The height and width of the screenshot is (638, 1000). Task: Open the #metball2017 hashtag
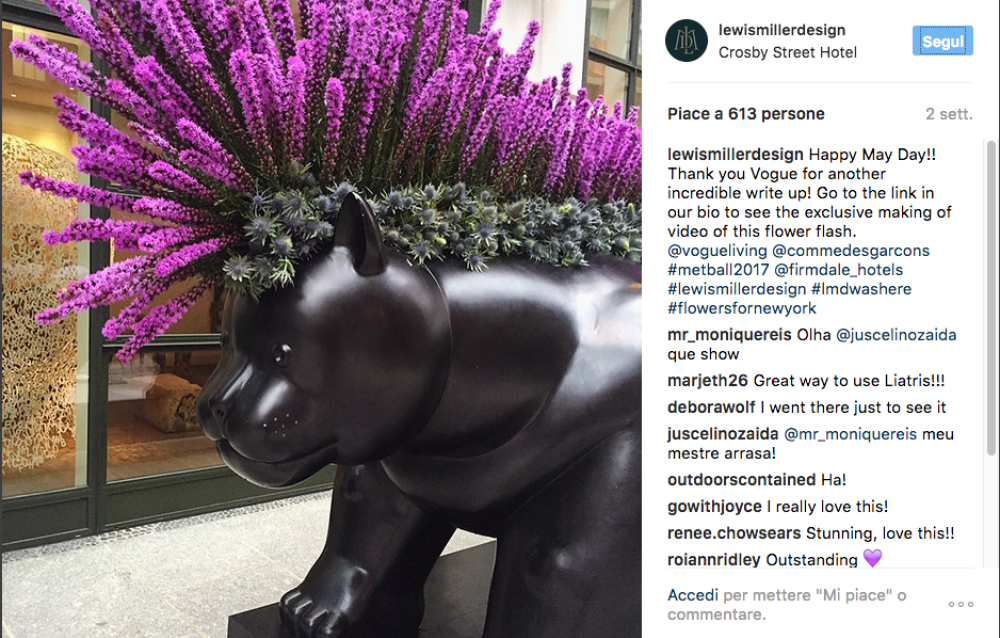point(718,270)
